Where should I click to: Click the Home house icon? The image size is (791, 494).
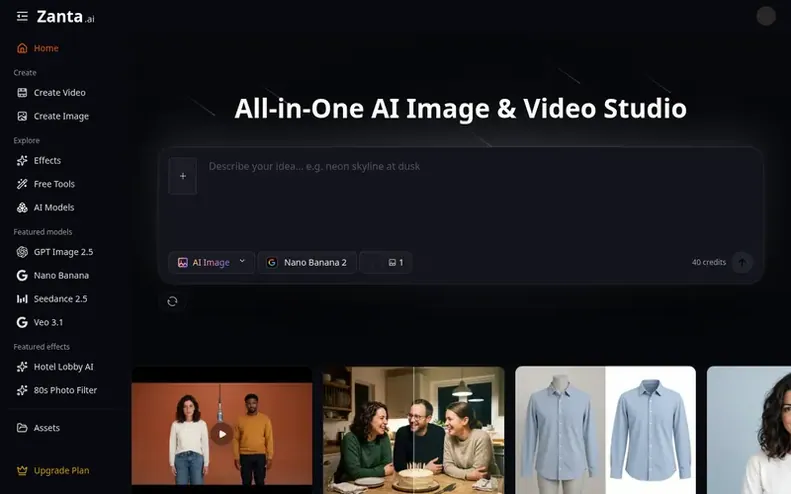(22, 48)
